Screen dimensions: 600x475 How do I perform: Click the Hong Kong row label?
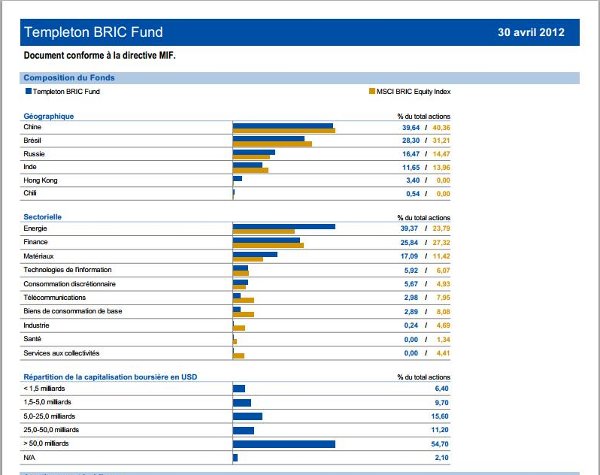click(x=40, y=180)
